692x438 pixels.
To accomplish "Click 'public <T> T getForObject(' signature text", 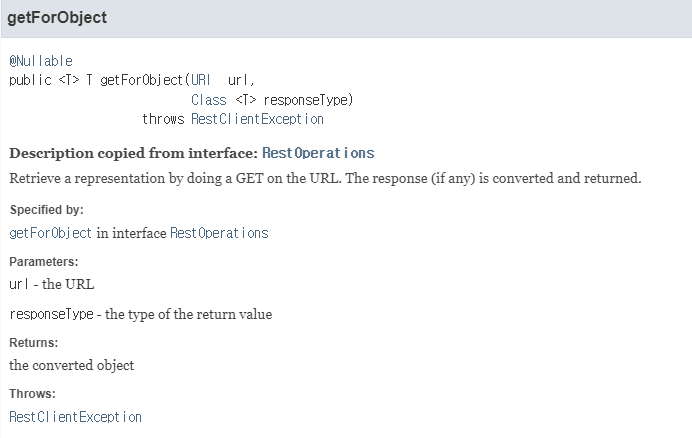I will click(x=100, y=80).
